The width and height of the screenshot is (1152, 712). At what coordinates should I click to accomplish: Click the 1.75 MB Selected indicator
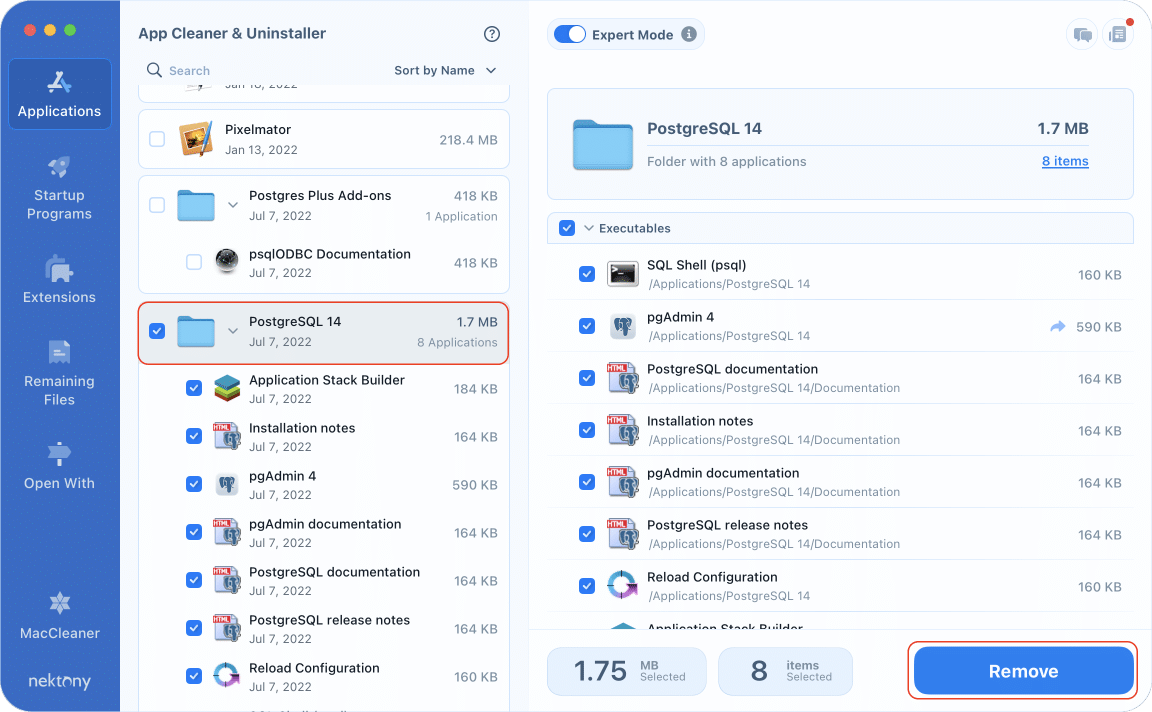[627, 671]
